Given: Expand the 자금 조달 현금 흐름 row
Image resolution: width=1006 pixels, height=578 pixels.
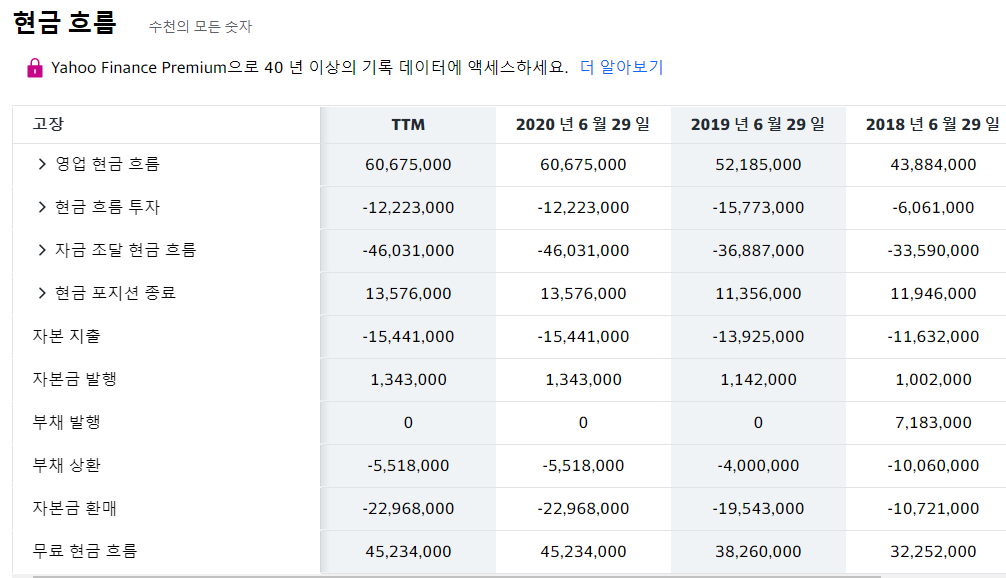Looking at the screenshot, I should pyautogui.click(x=42, y=250).
